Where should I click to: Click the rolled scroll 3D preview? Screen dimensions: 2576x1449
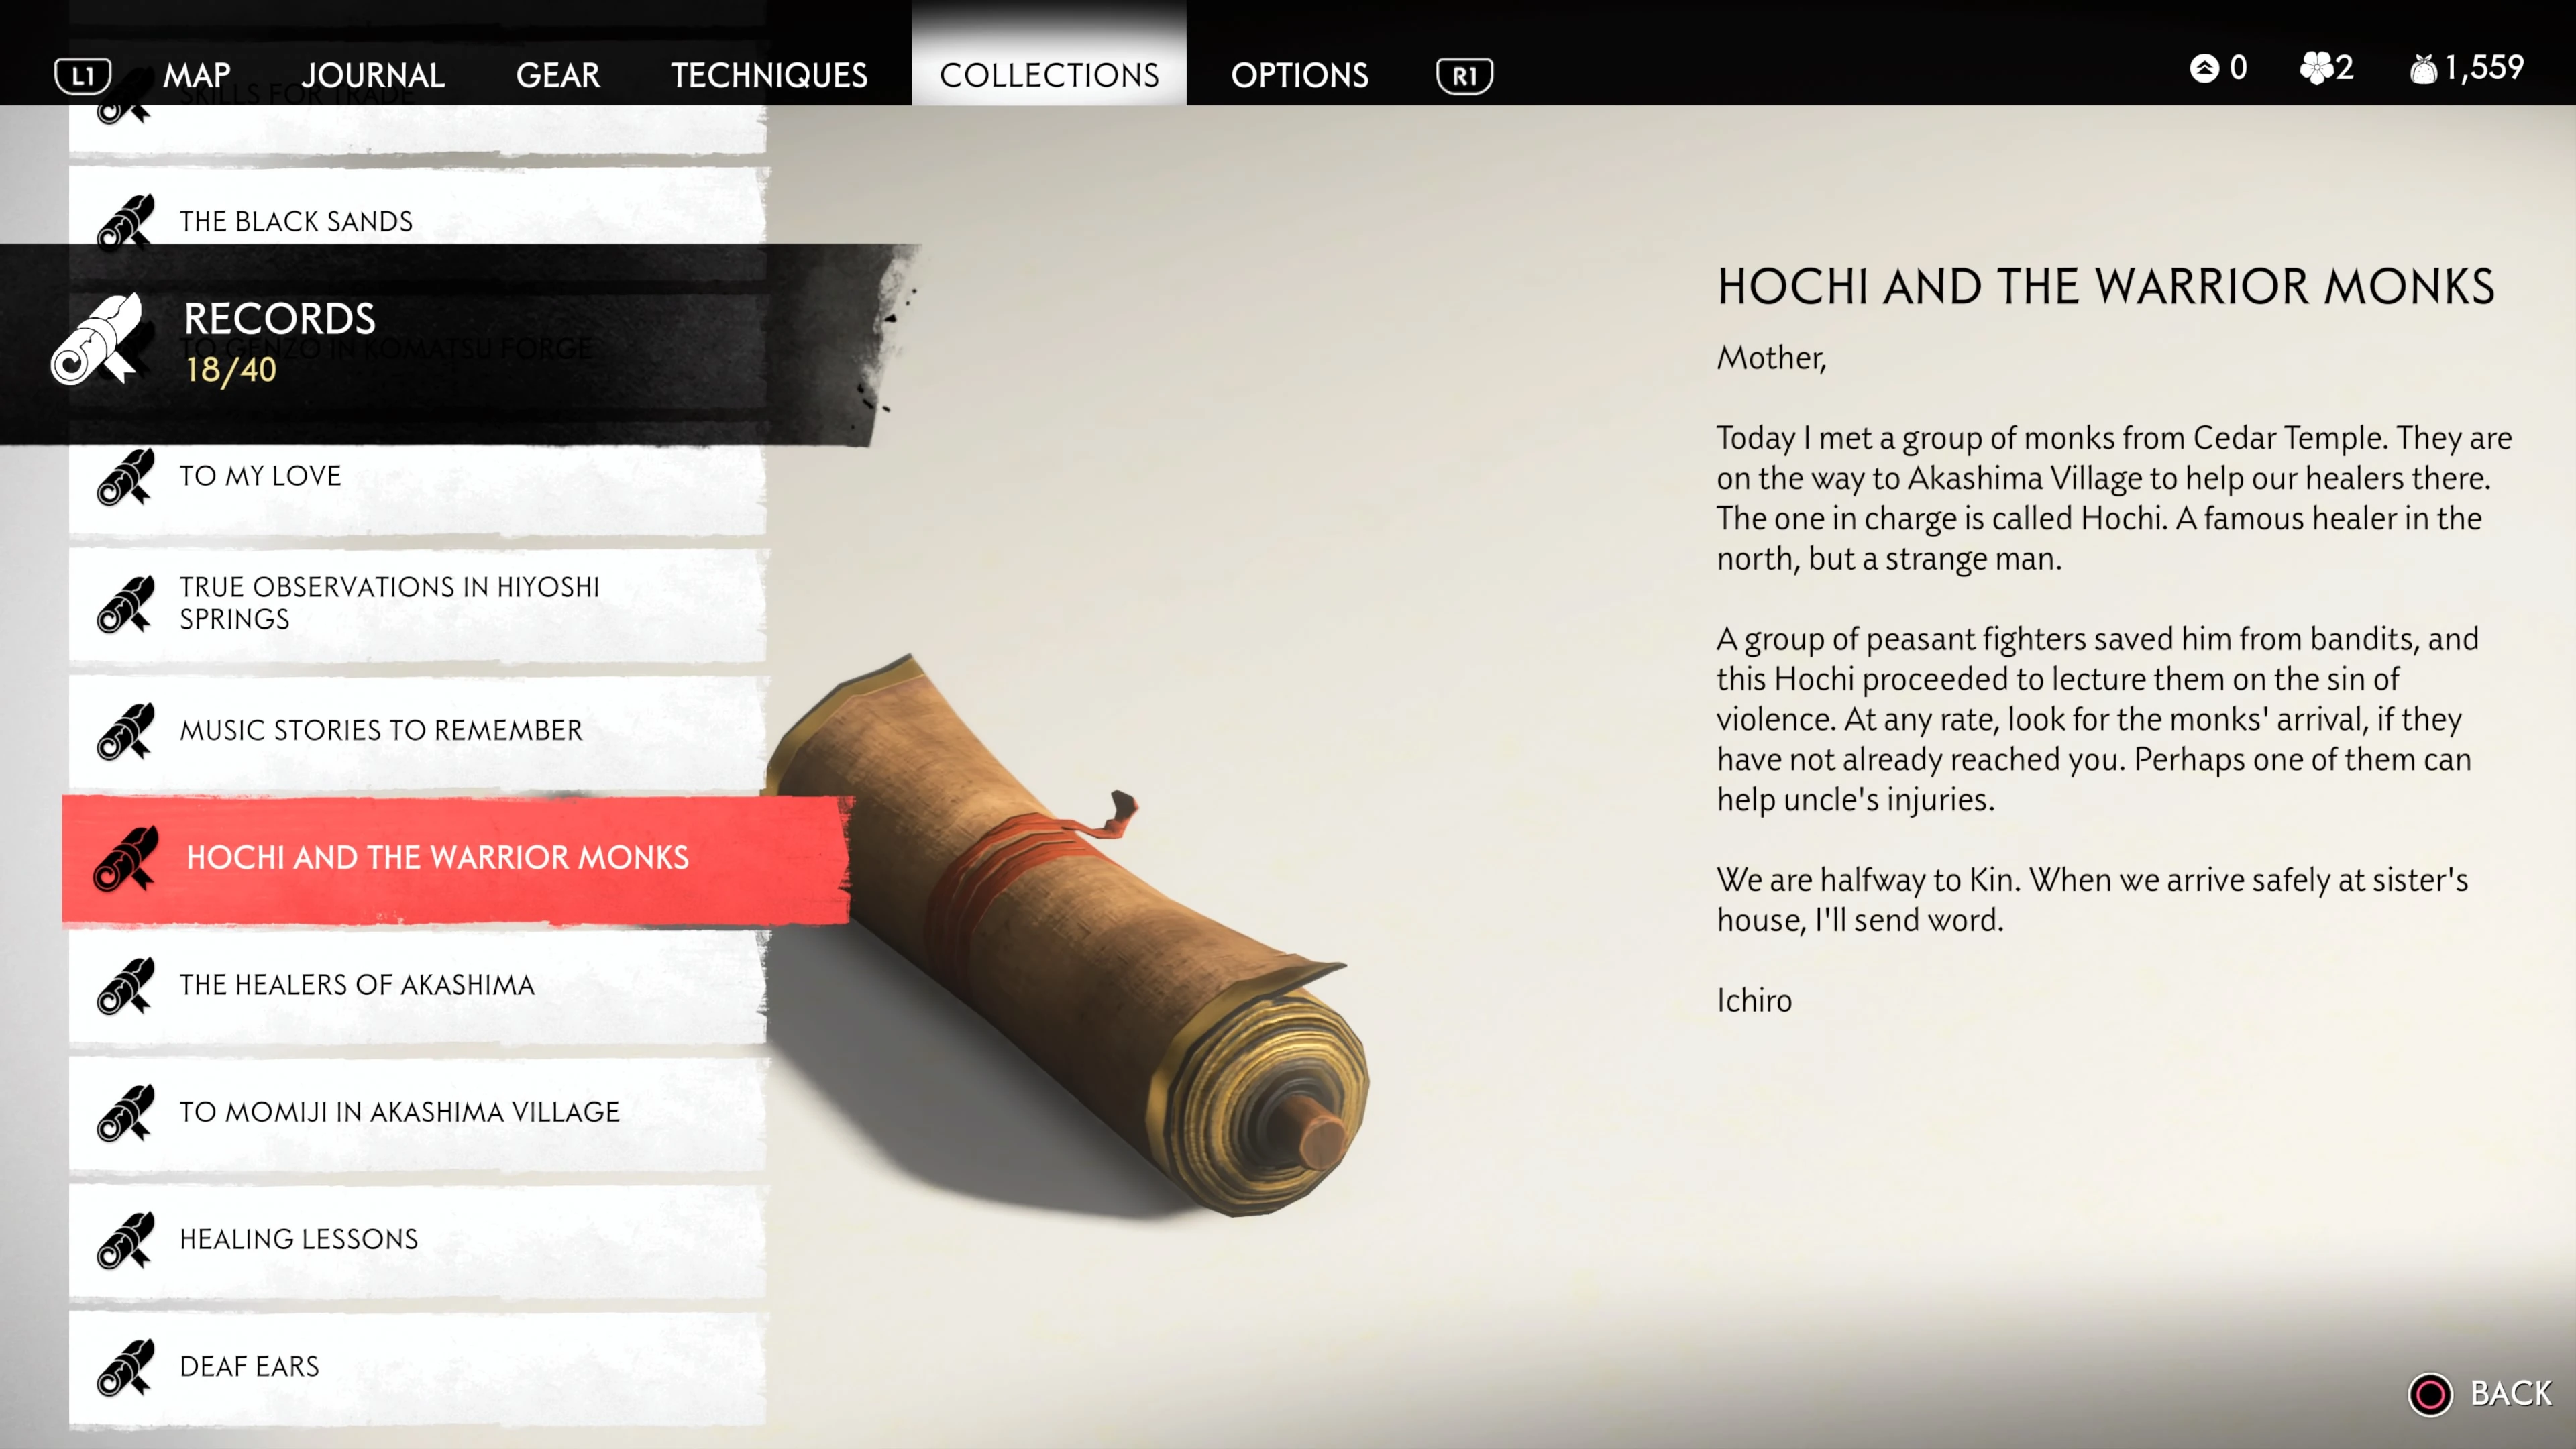1075,935
